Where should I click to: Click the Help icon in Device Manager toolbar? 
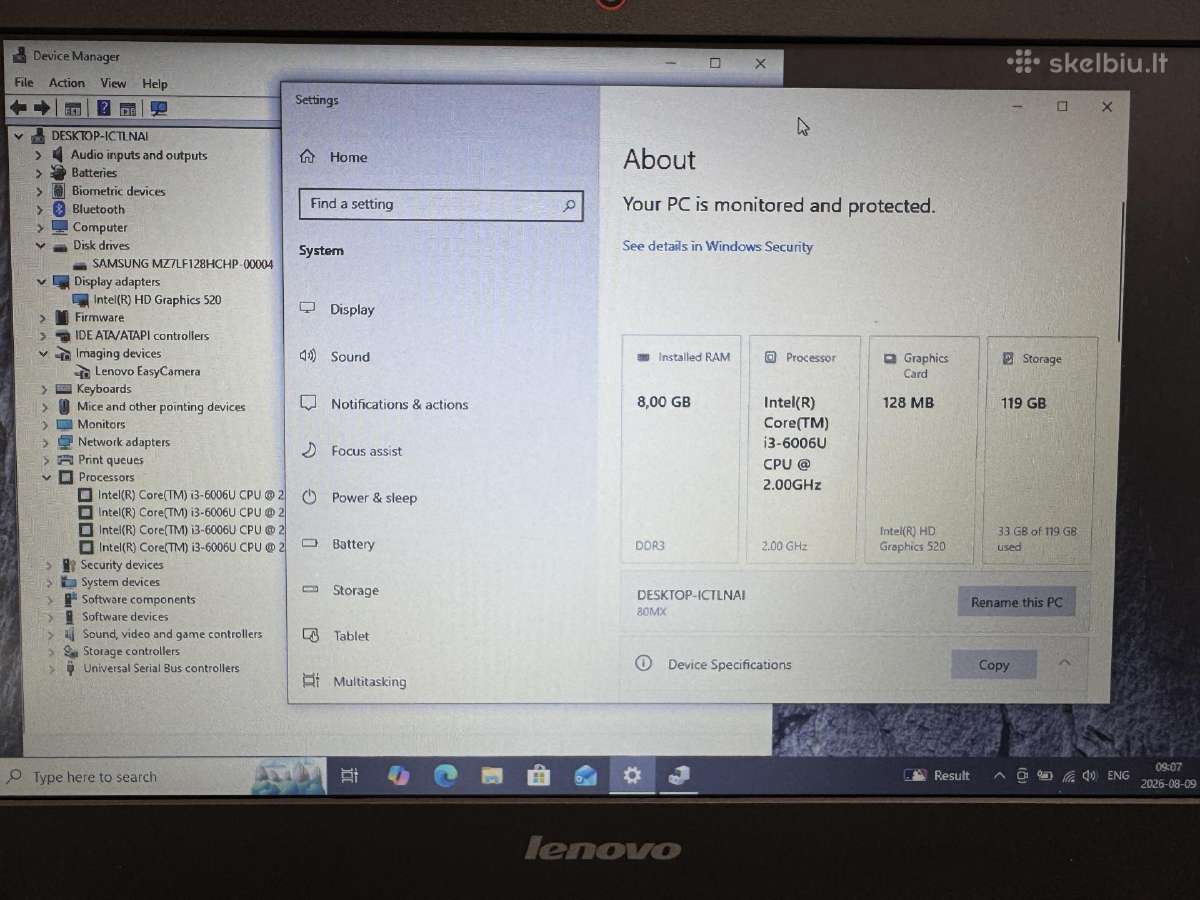click(103, 108)
